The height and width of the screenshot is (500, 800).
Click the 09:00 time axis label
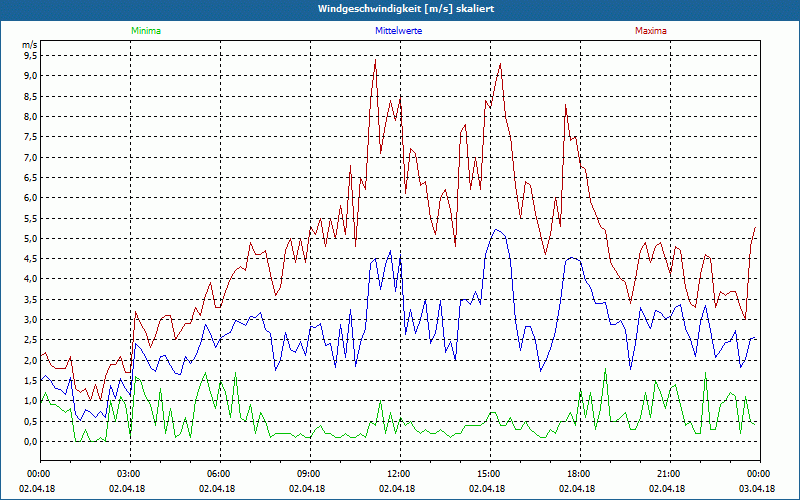point(310,474)
